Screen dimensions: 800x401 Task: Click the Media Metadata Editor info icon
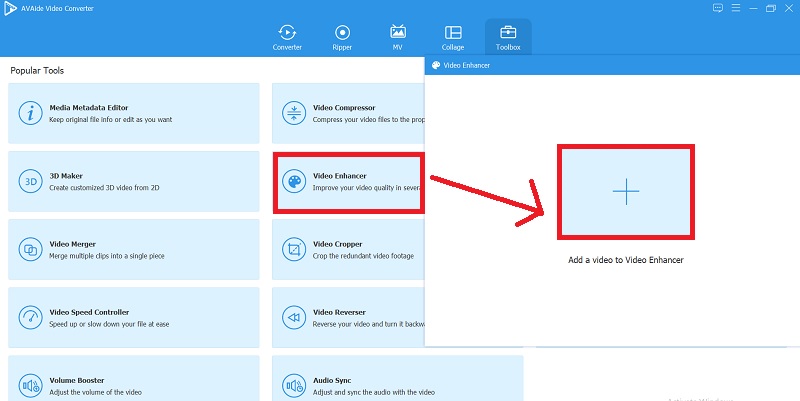click(31, 113)
